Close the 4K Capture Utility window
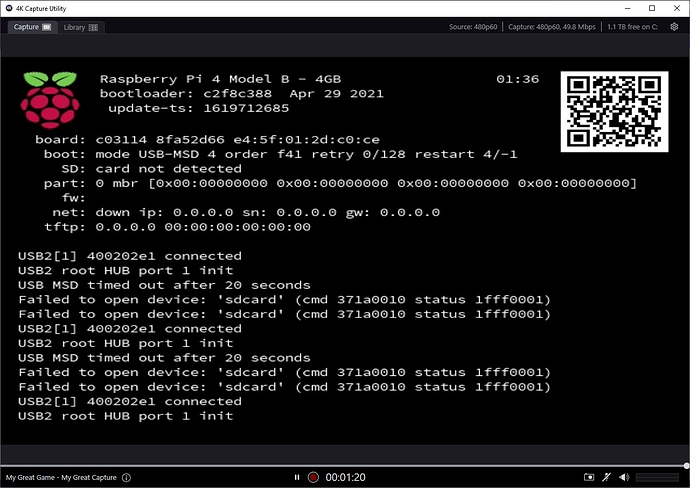This screenshot has height=488, width=690. click(677, 8)
